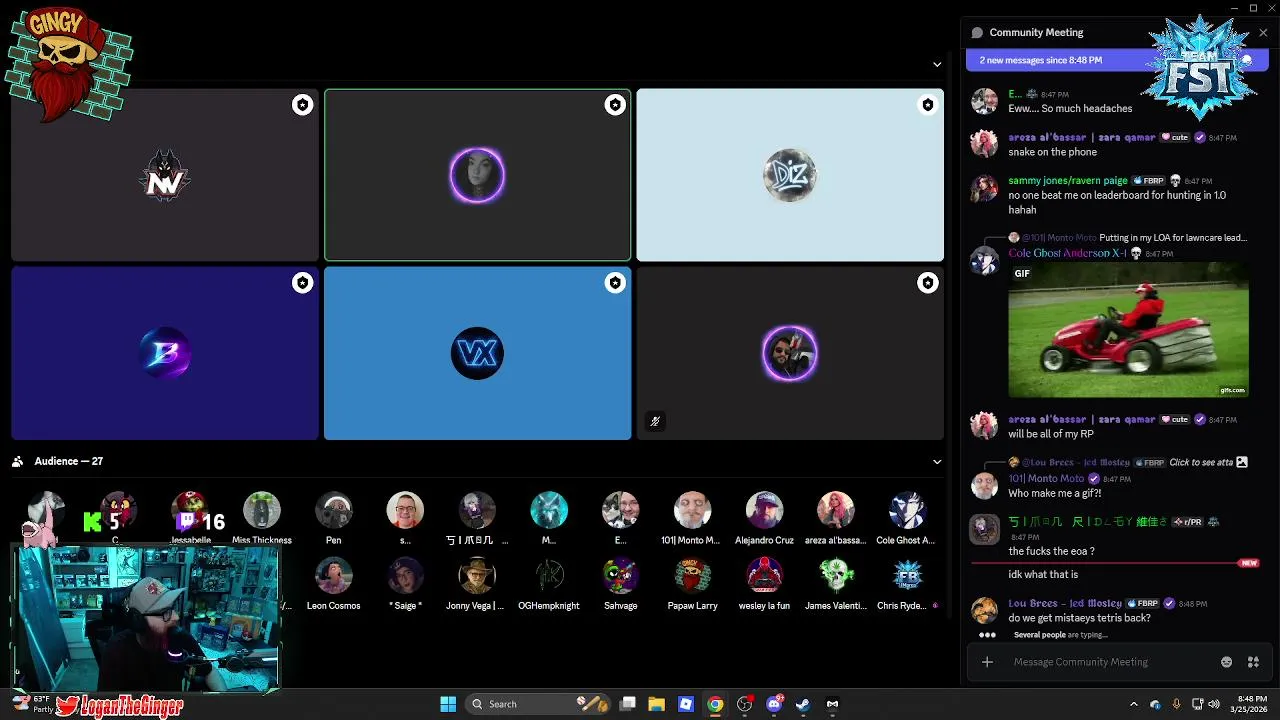Viewport: 1280px width, 720px height.
Task: Click the Community Meeting chat title
Action: click(x=1036, y=33)
